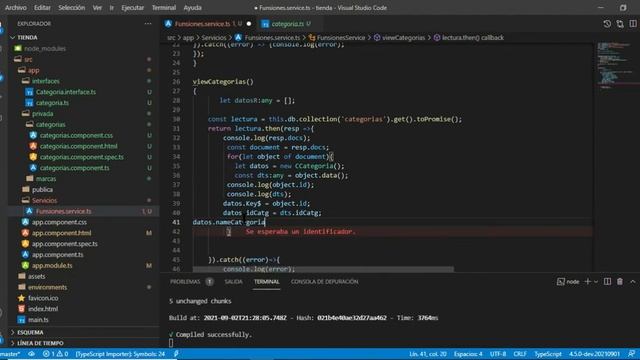
Task: Expand the assets folder
Action: click(x=36, y=276)
